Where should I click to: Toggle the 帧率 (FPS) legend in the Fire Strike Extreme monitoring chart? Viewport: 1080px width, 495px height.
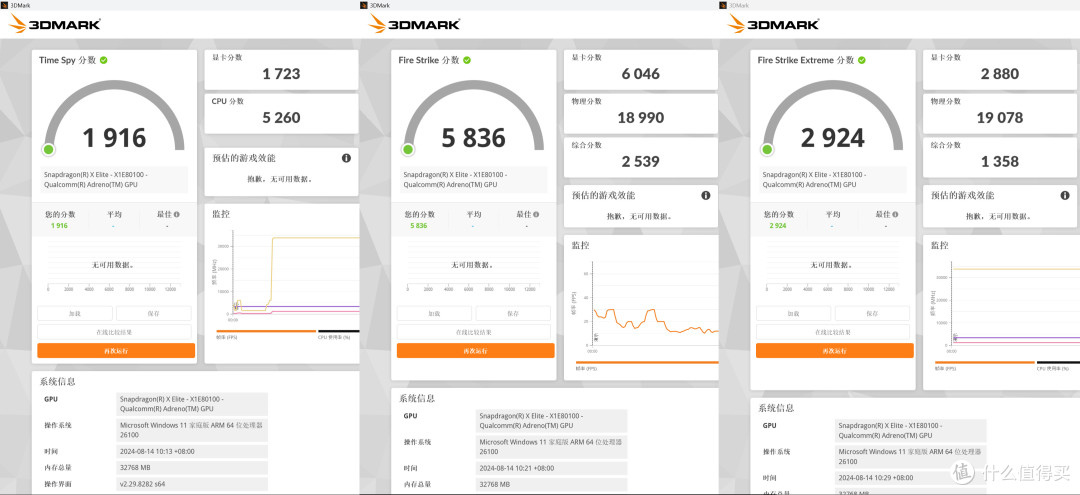pyautogui.click(x=985, y=366)
